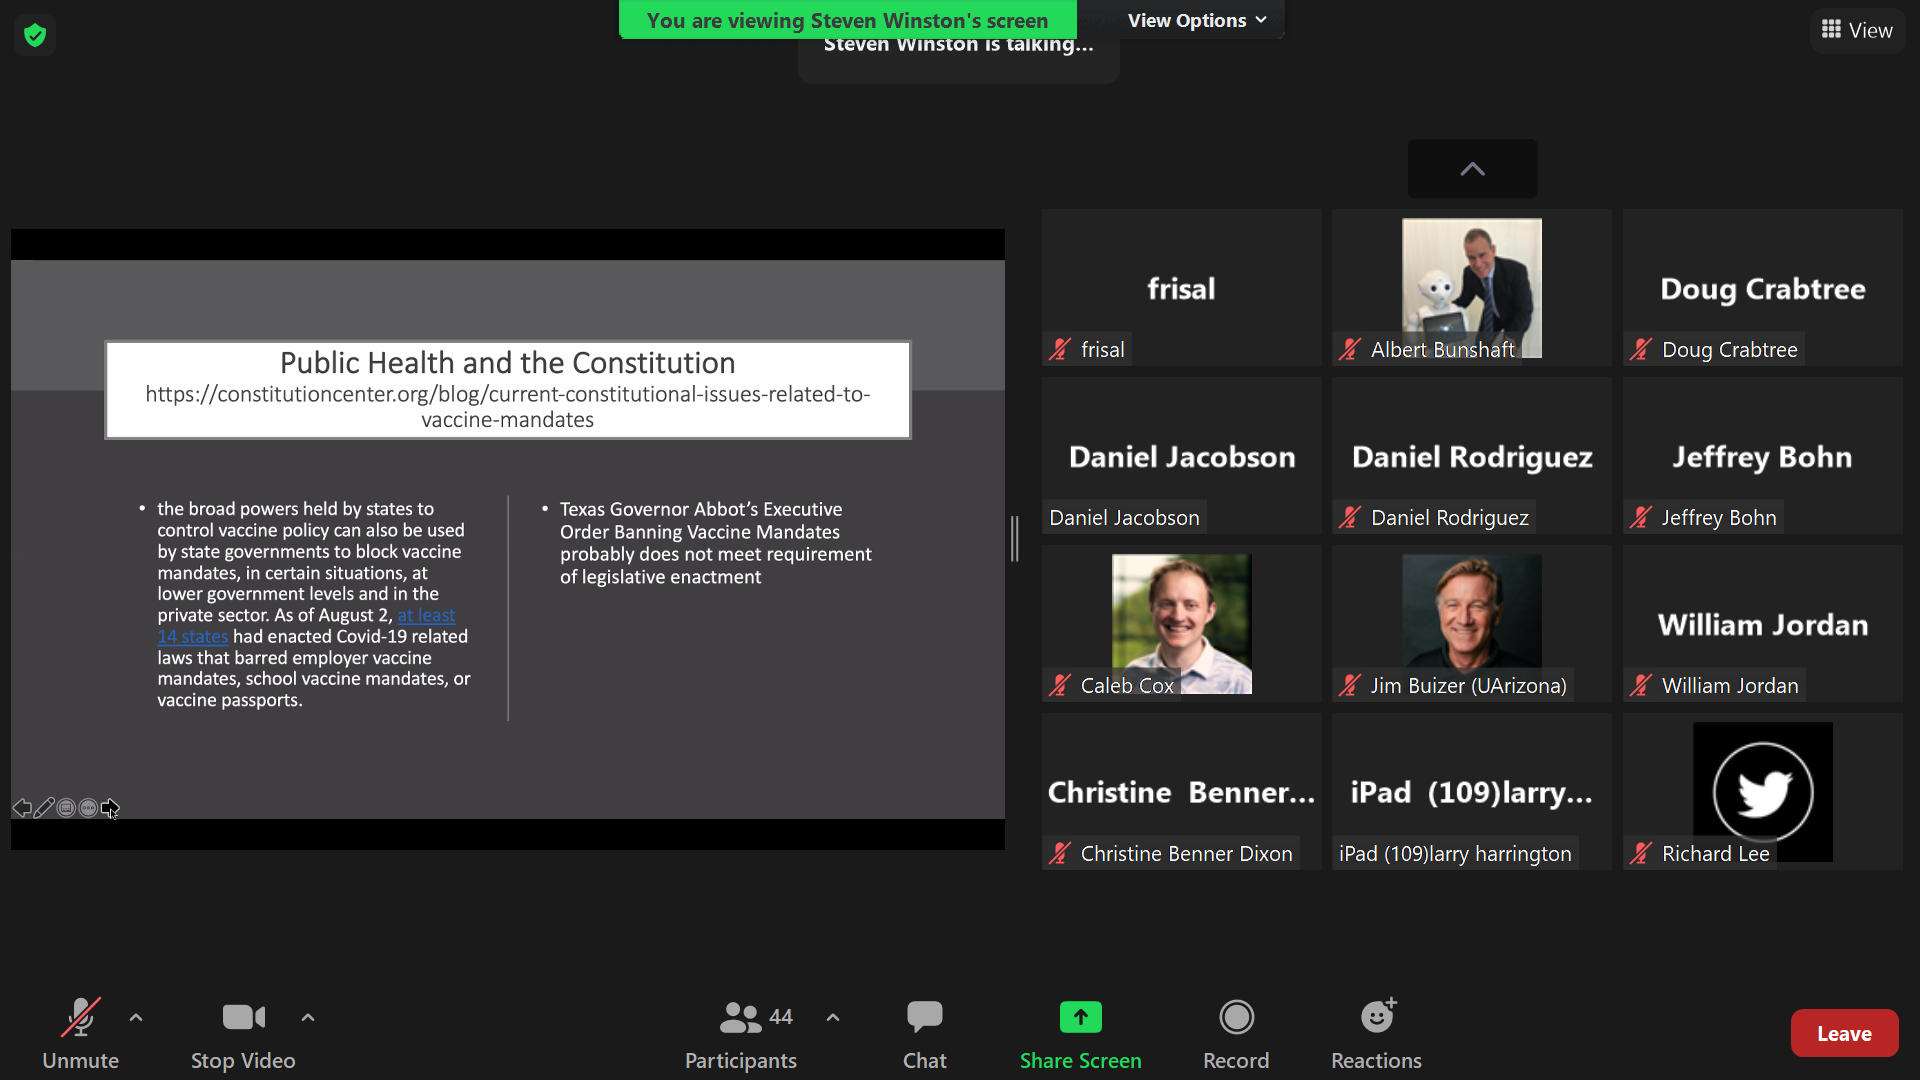Click the green Share Screen icon
The width and height of the screenshot is (1920, 1080).
(1080, 1018)
